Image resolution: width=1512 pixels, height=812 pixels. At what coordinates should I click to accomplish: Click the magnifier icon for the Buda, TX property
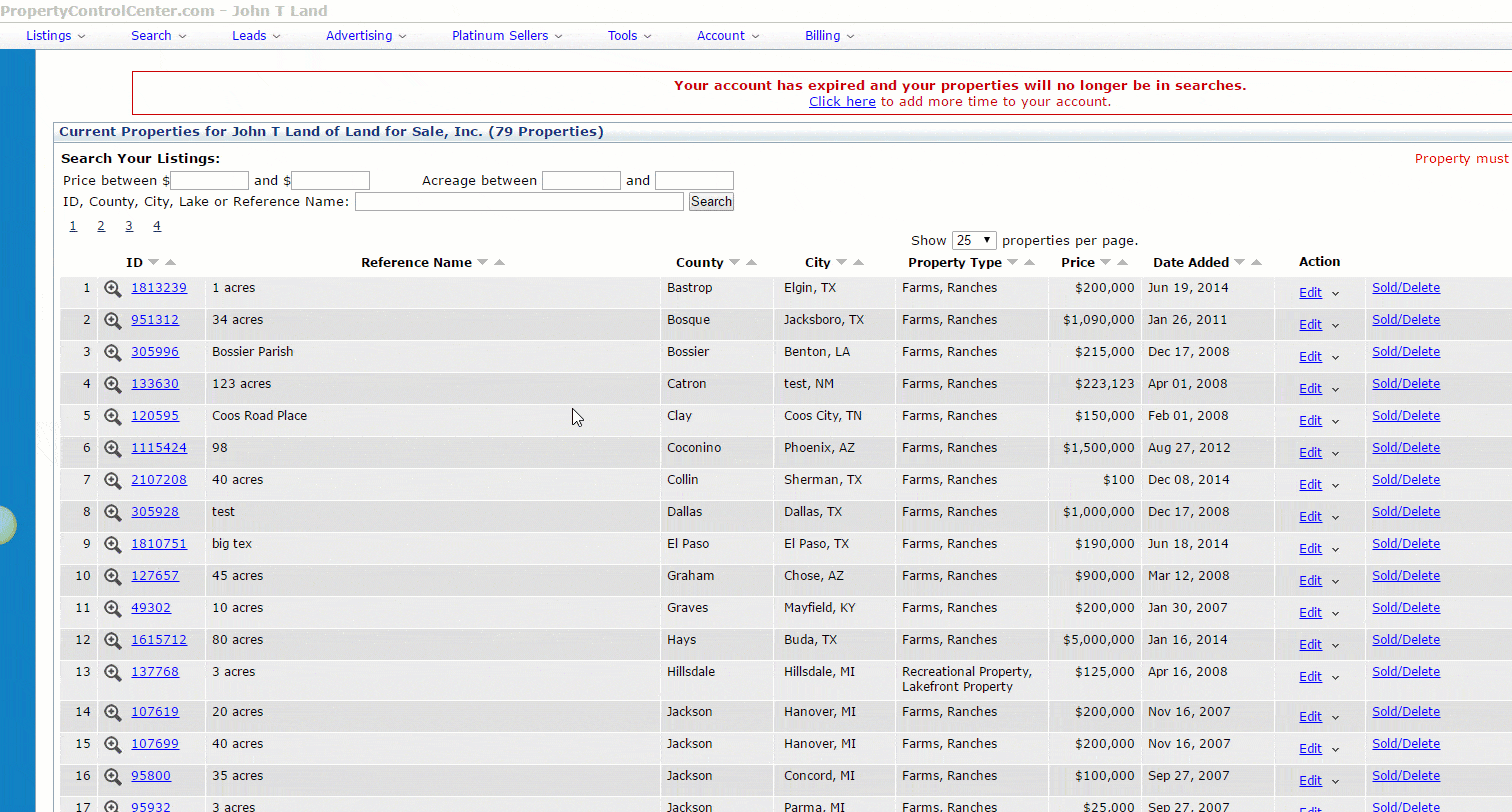click(x=112, y=640)
